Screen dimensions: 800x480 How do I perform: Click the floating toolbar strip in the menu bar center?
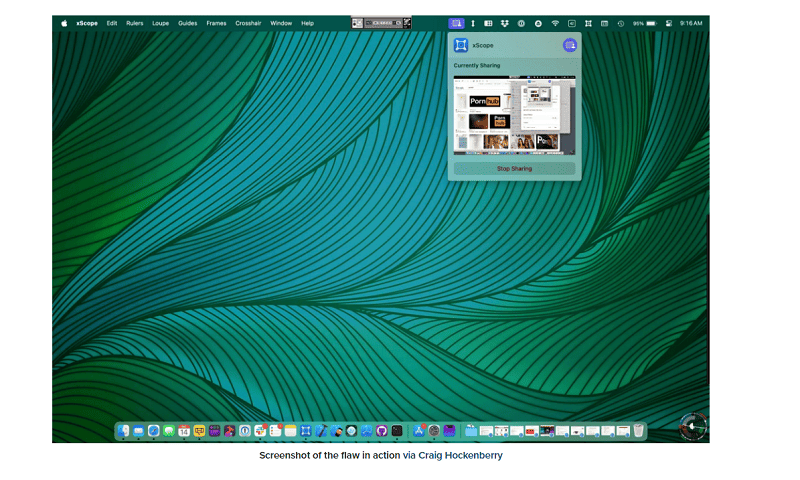click(381, 23)
